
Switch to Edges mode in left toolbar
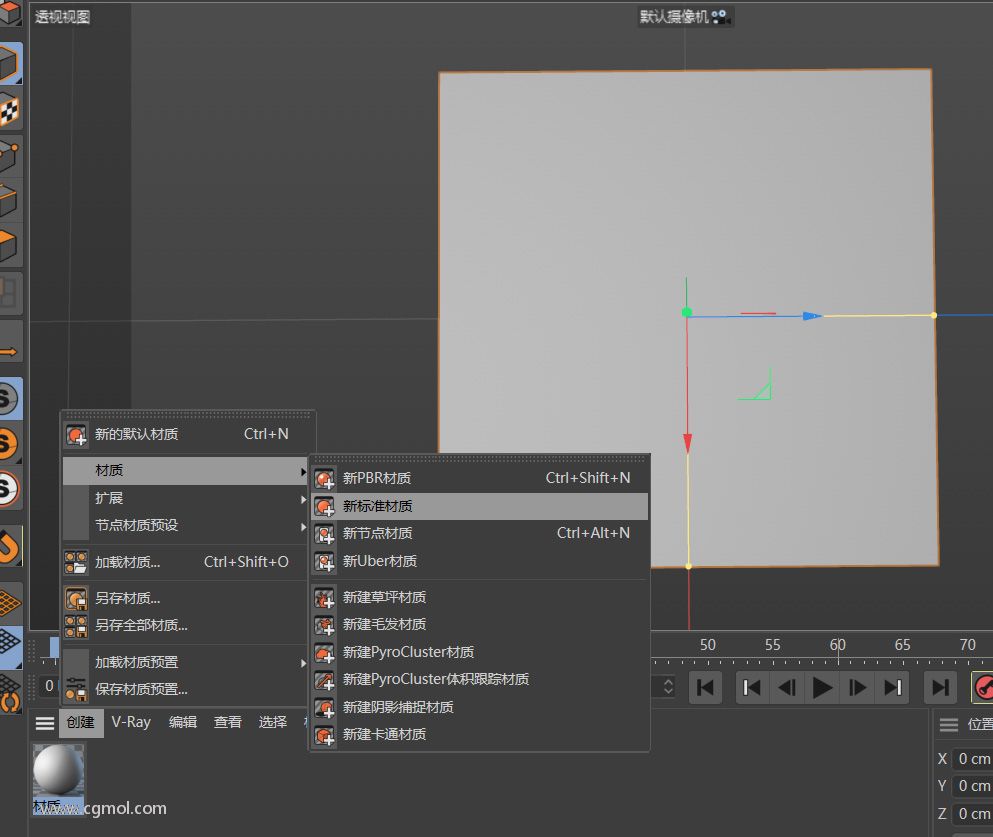10,201
